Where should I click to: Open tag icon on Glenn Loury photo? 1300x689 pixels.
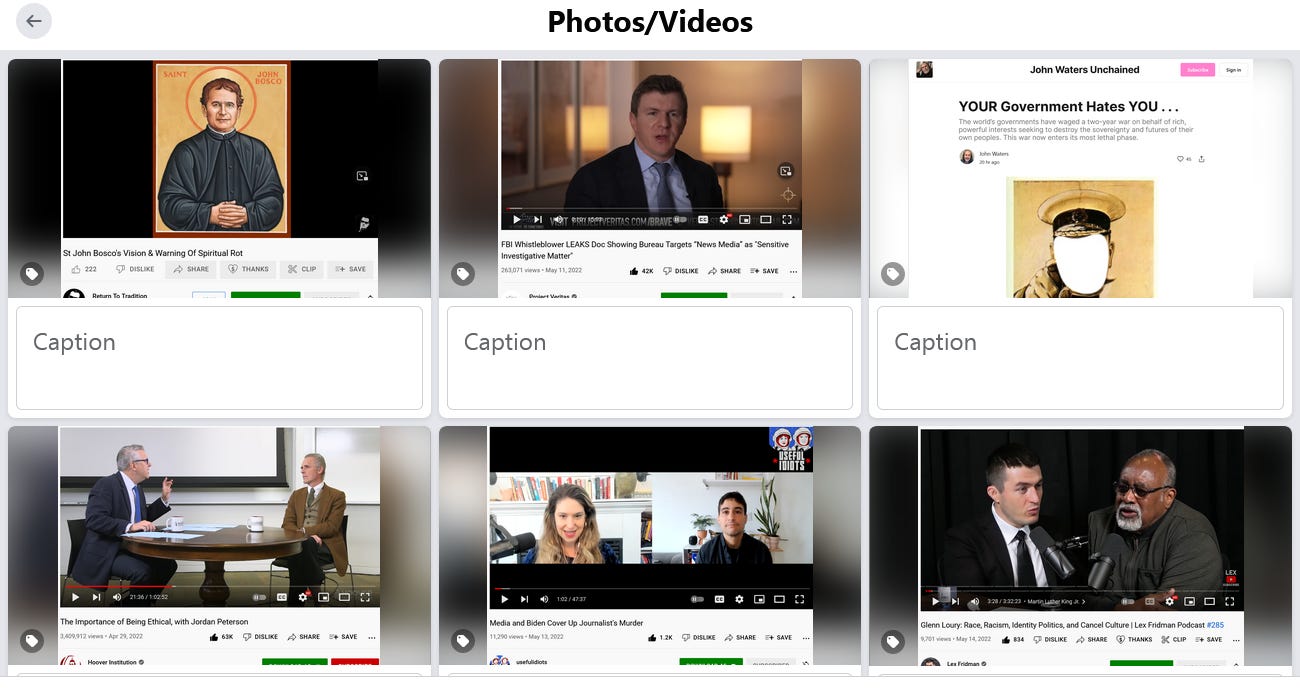click(893, 641)
